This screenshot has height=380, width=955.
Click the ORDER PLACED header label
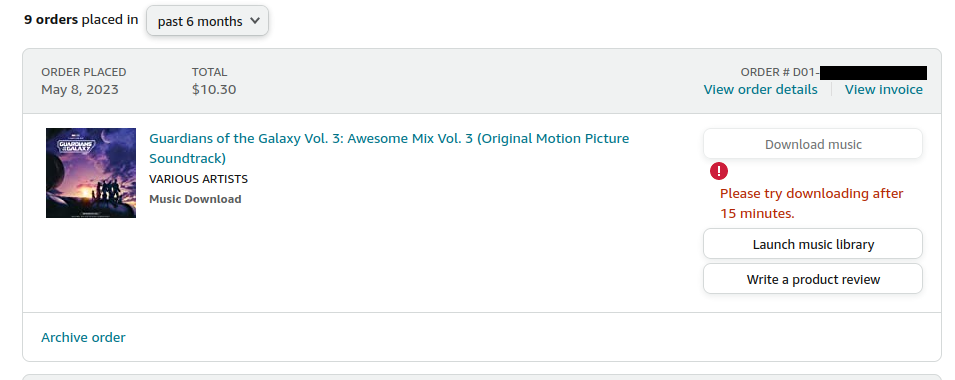click(84, 72)
